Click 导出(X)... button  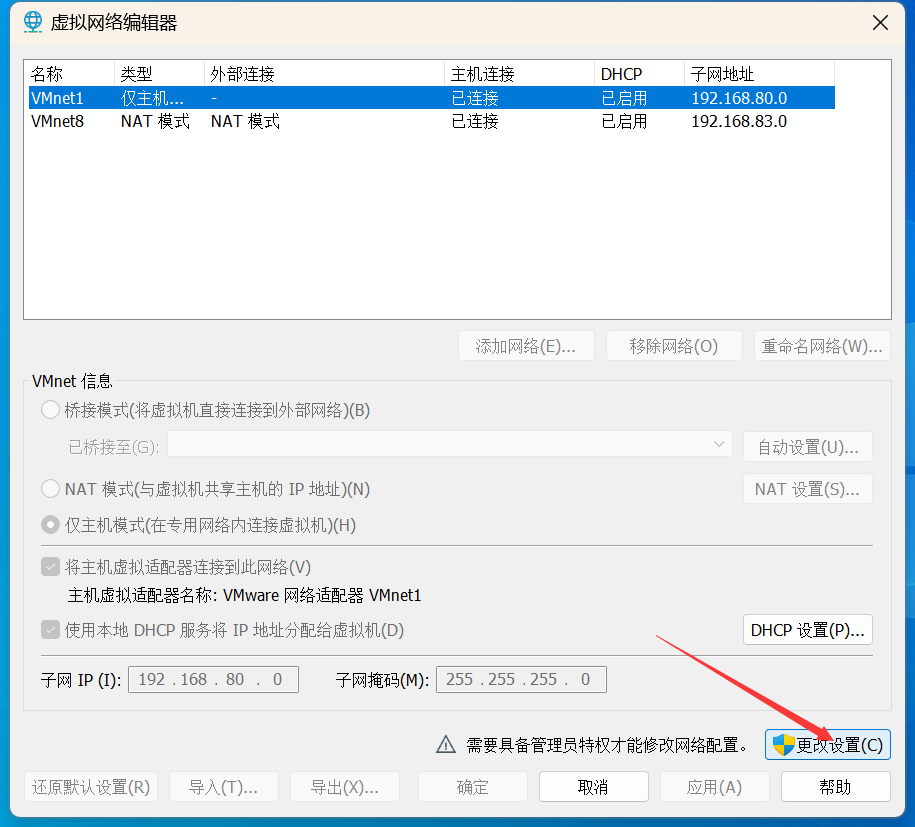345,787
